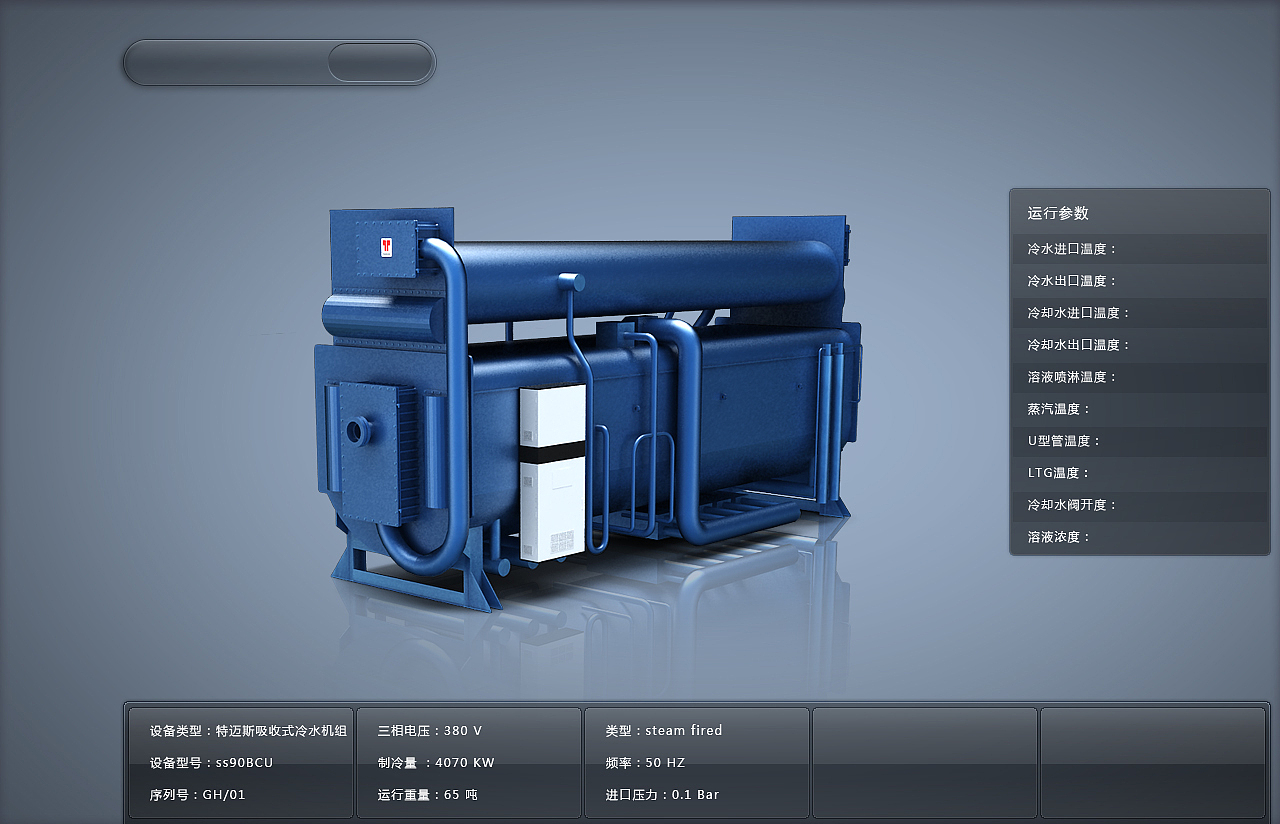
Task: Select the 冷却水进口温度 parameter row
Action: point(1140,313)
